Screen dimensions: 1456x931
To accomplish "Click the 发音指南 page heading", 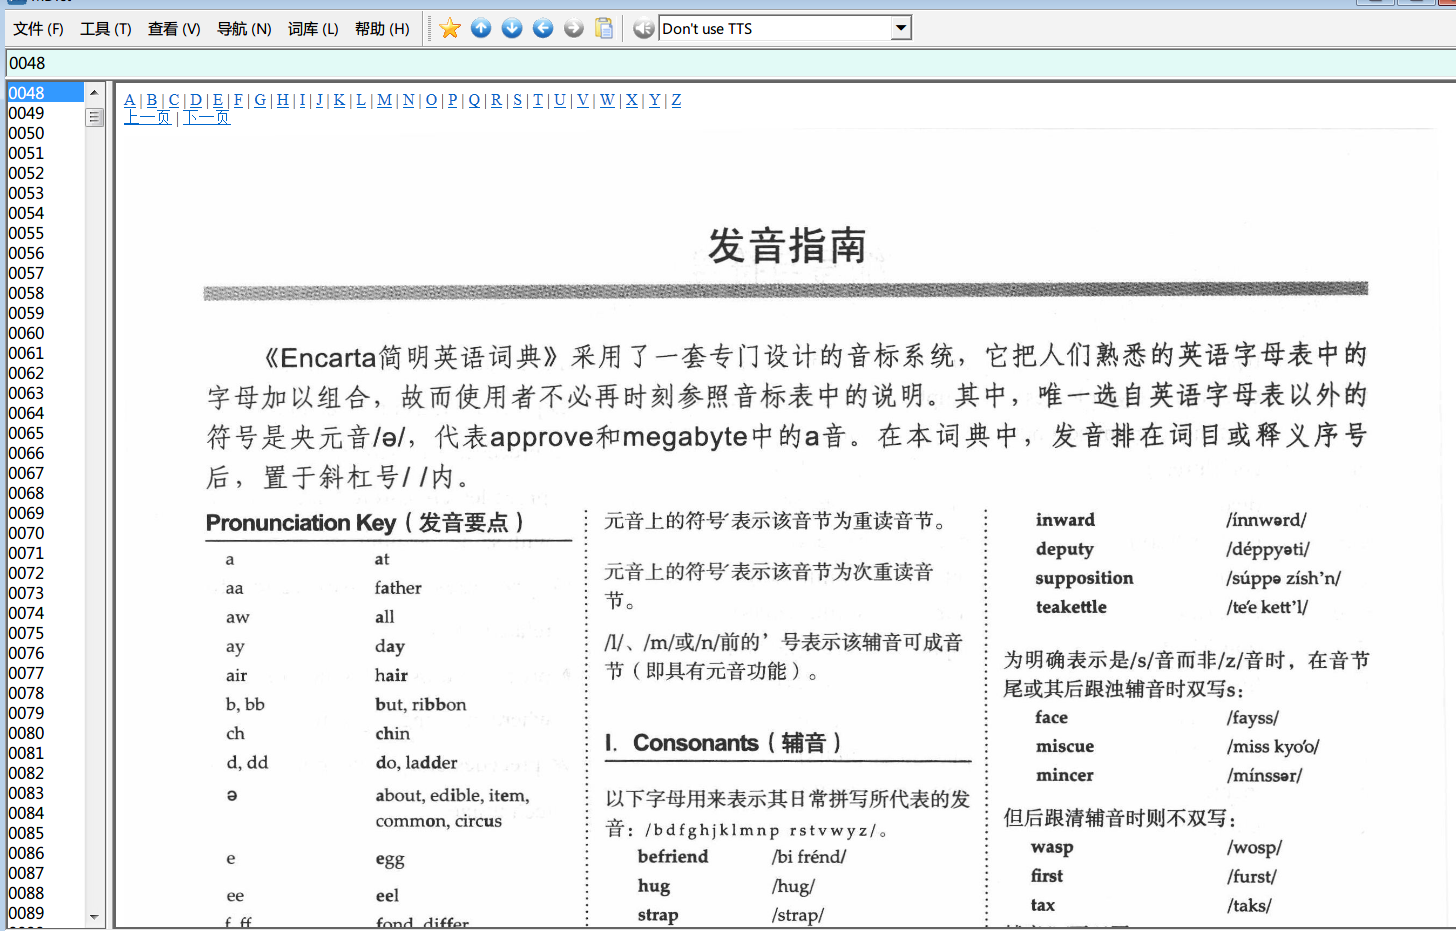I will pos(787,246).
